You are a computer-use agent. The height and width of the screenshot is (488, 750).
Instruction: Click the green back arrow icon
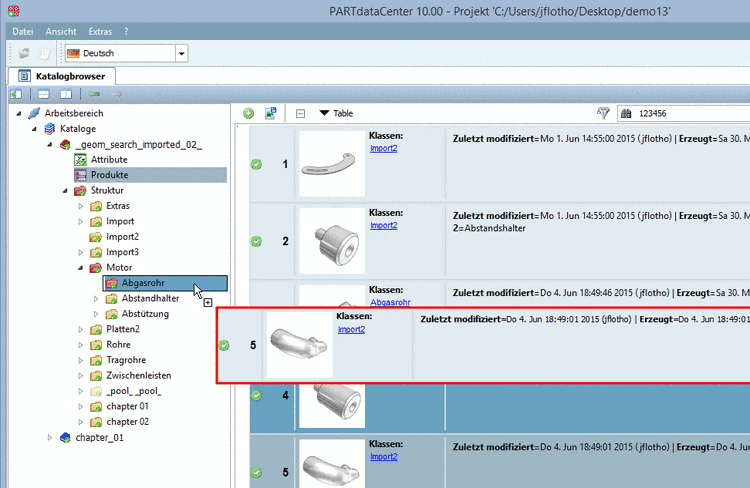94,94
